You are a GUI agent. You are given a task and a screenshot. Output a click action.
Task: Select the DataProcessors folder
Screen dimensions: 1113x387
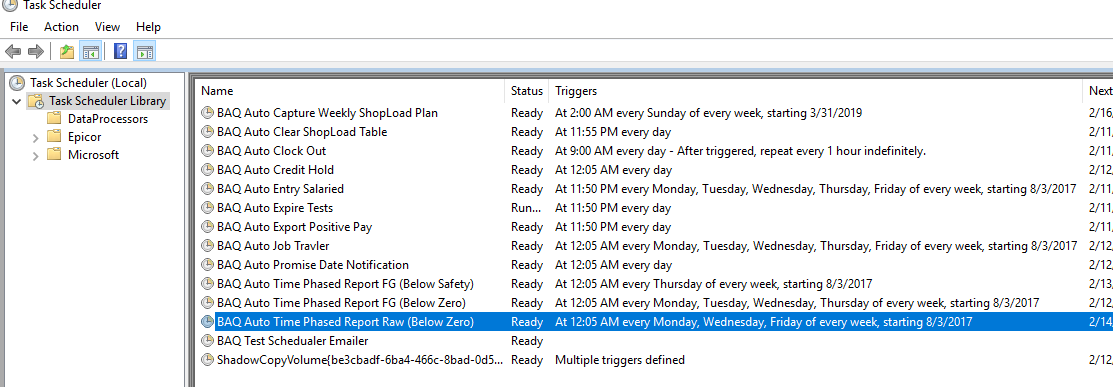[x=108, y=119]
